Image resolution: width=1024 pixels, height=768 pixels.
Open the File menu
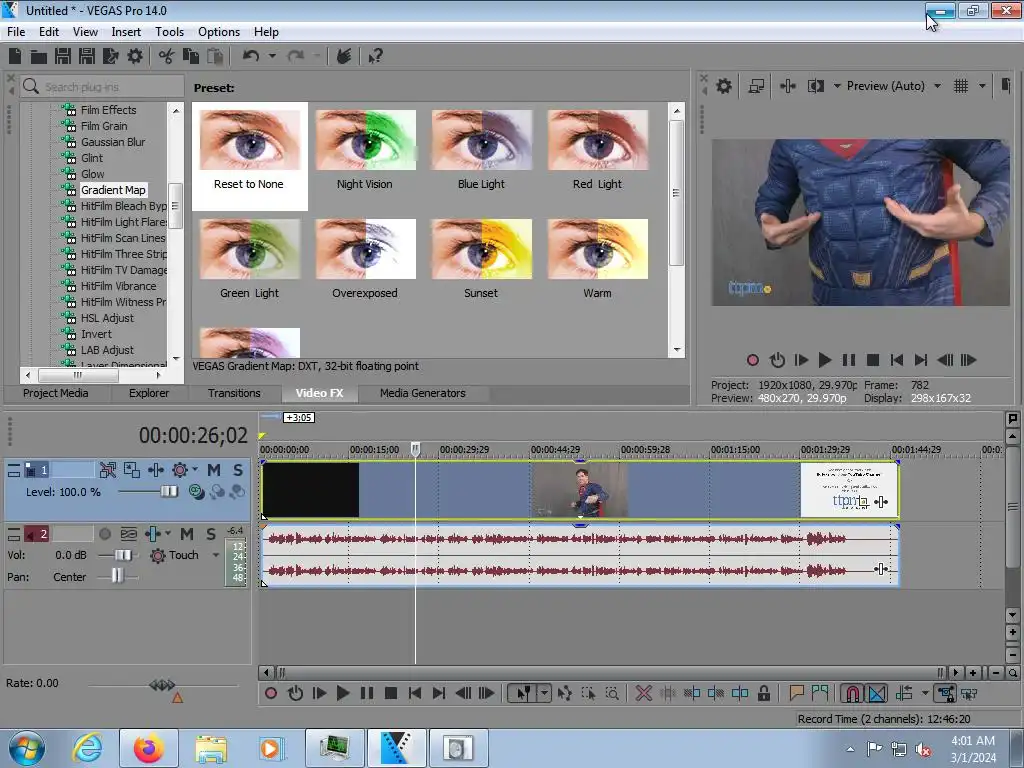[x=16, y=31]
